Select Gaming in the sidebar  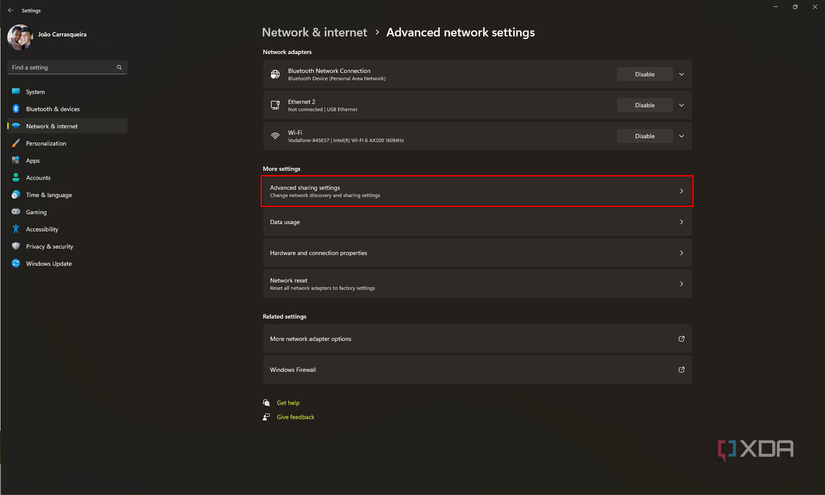[x=36, y=212]
